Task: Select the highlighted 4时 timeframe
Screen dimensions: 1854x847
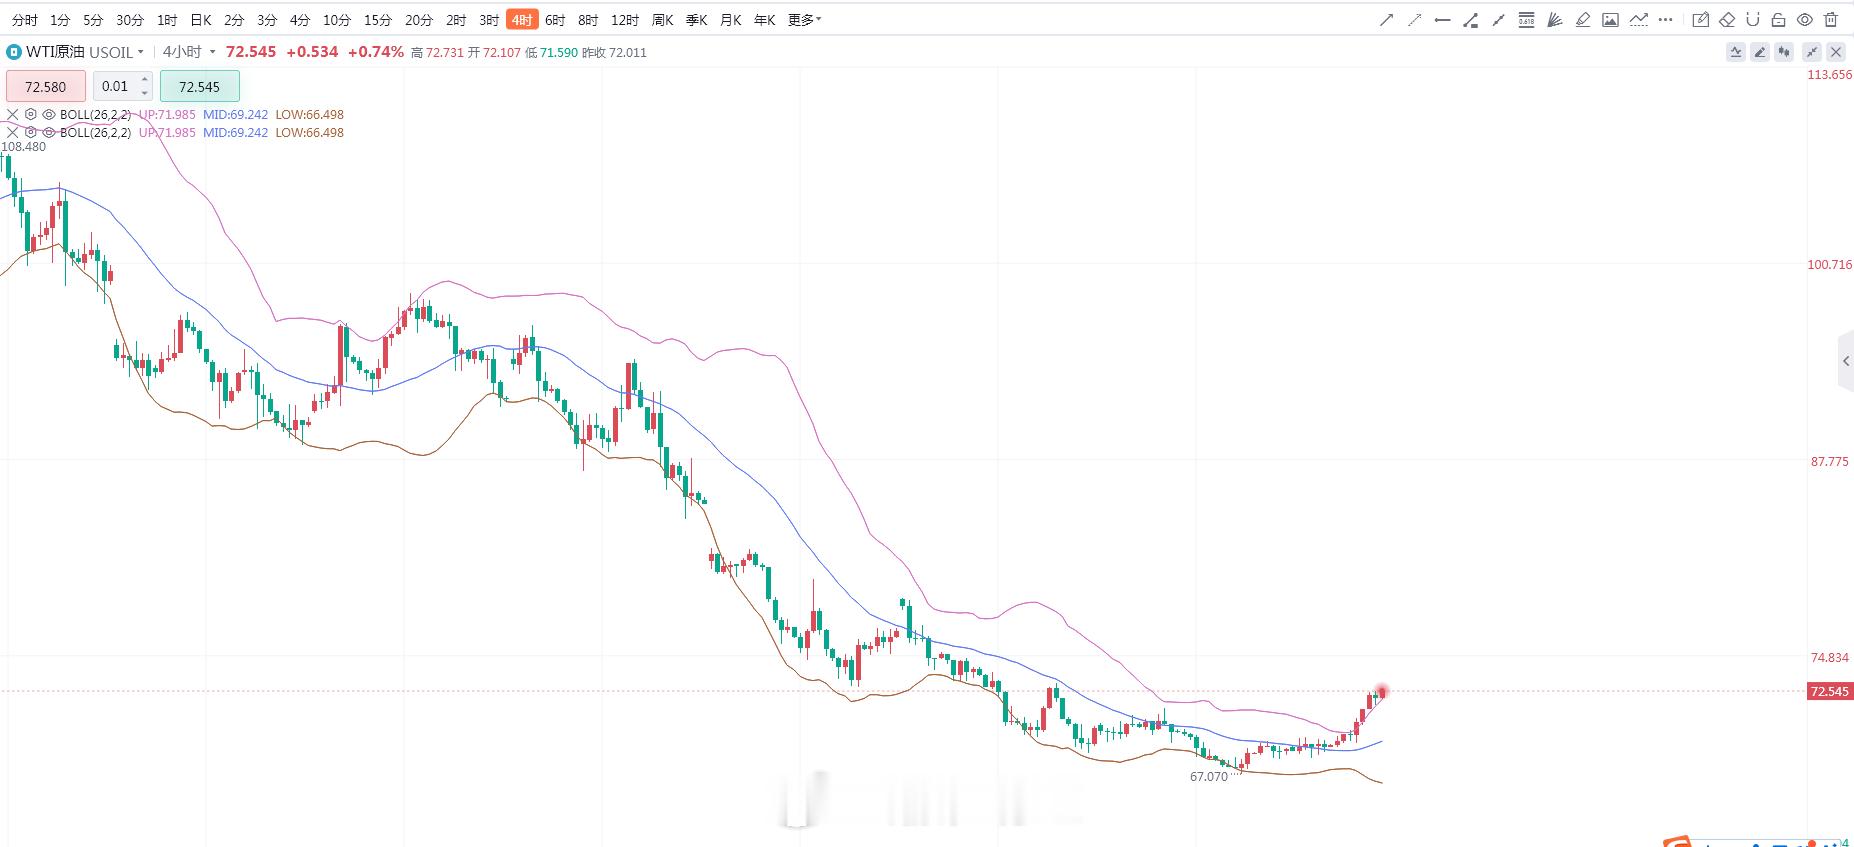Action: point(522,20)
